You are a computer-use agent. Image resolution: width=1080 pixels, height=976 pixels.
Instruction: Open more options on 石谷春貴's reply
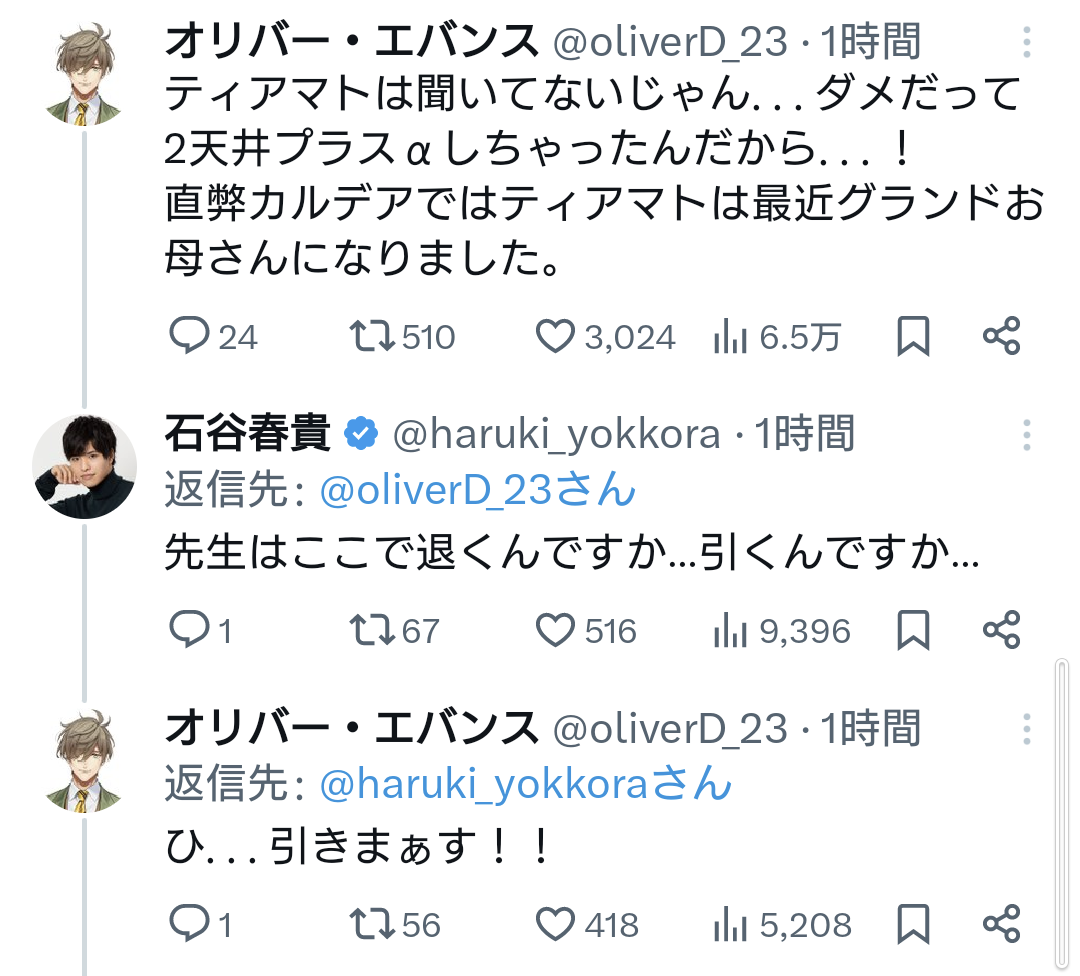(x=1027, y=434)
